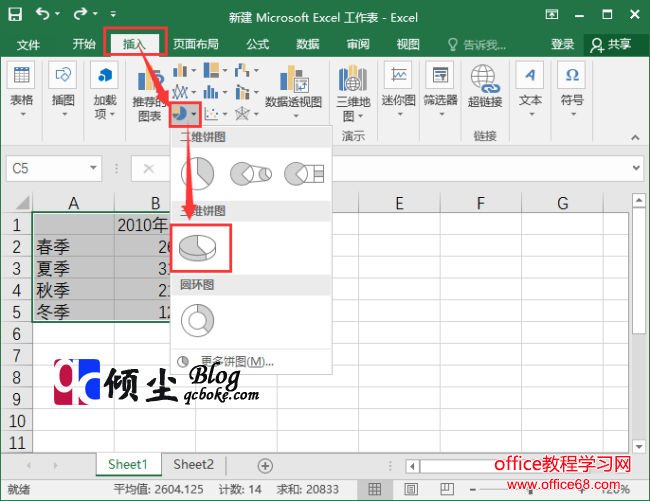The height and width of the screenshot is (501, 650).
Task: Add a new sheet with plus button
Action: click(x=265, y=466)
